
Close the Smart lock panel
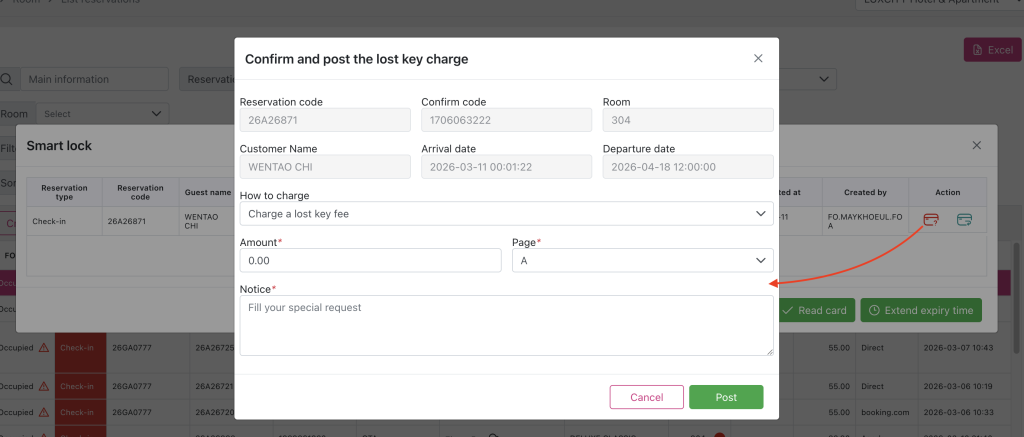977,146
